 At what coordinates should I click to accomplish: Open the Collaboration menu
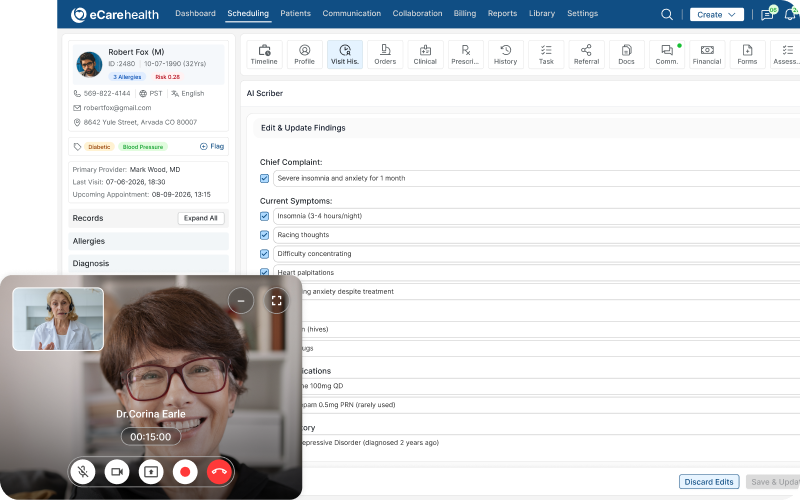[x=417, y=13]
